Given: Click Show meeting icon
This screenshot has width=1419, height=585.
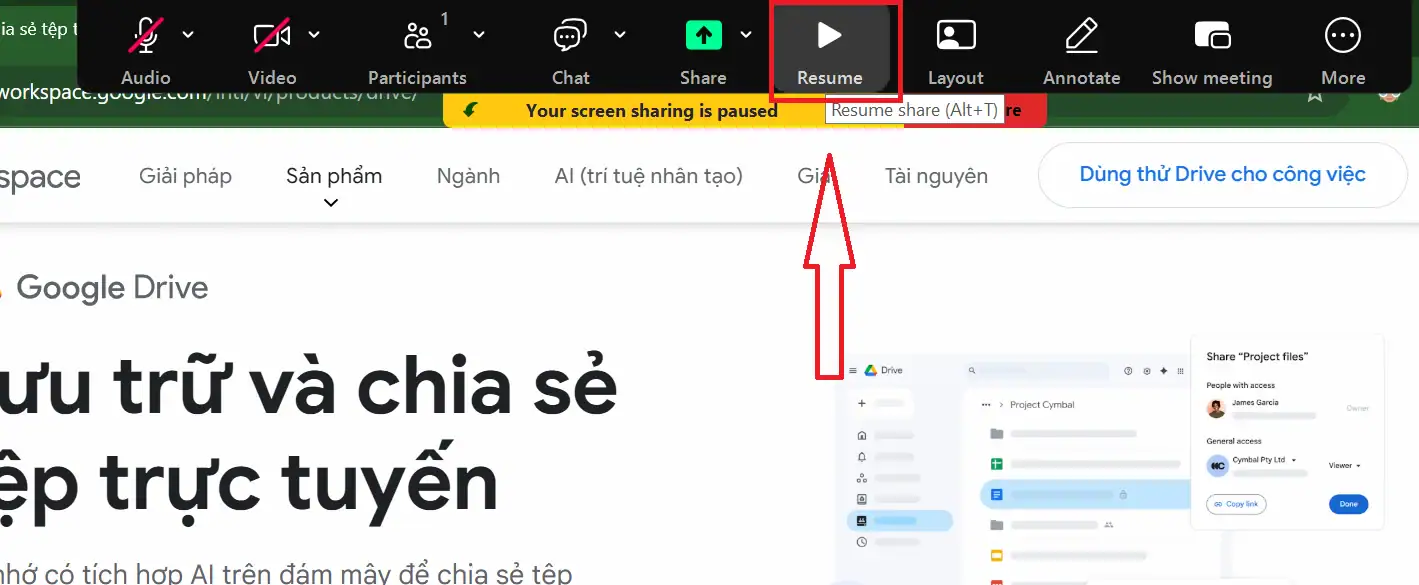Looking at the screenshot, I should pos(1212,37).
